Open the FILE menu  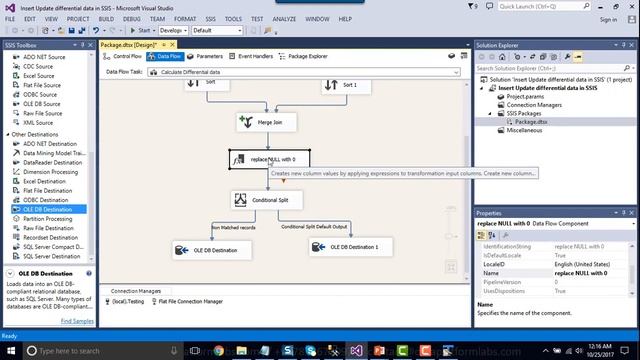10,19
